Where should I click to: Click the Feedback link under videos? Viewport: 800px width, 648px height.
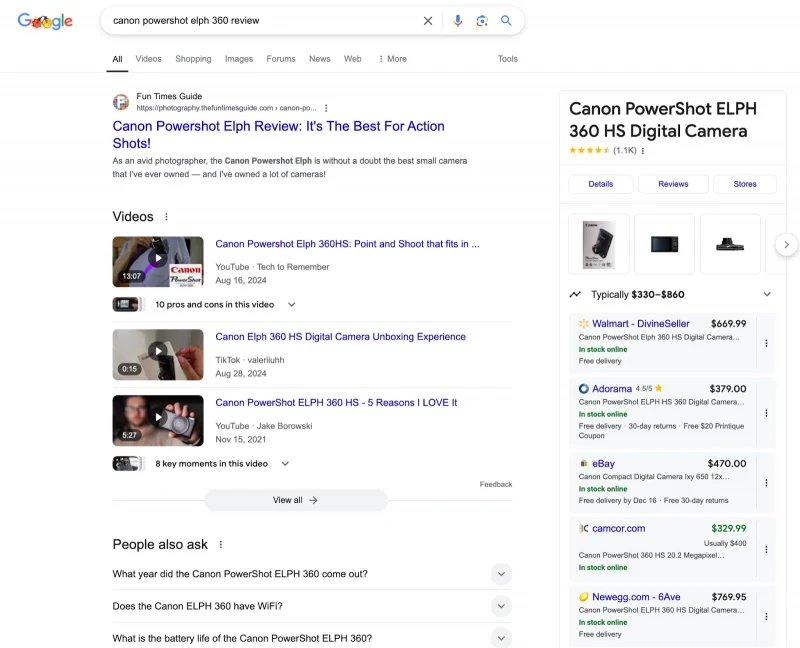click(x=495, y=484)
